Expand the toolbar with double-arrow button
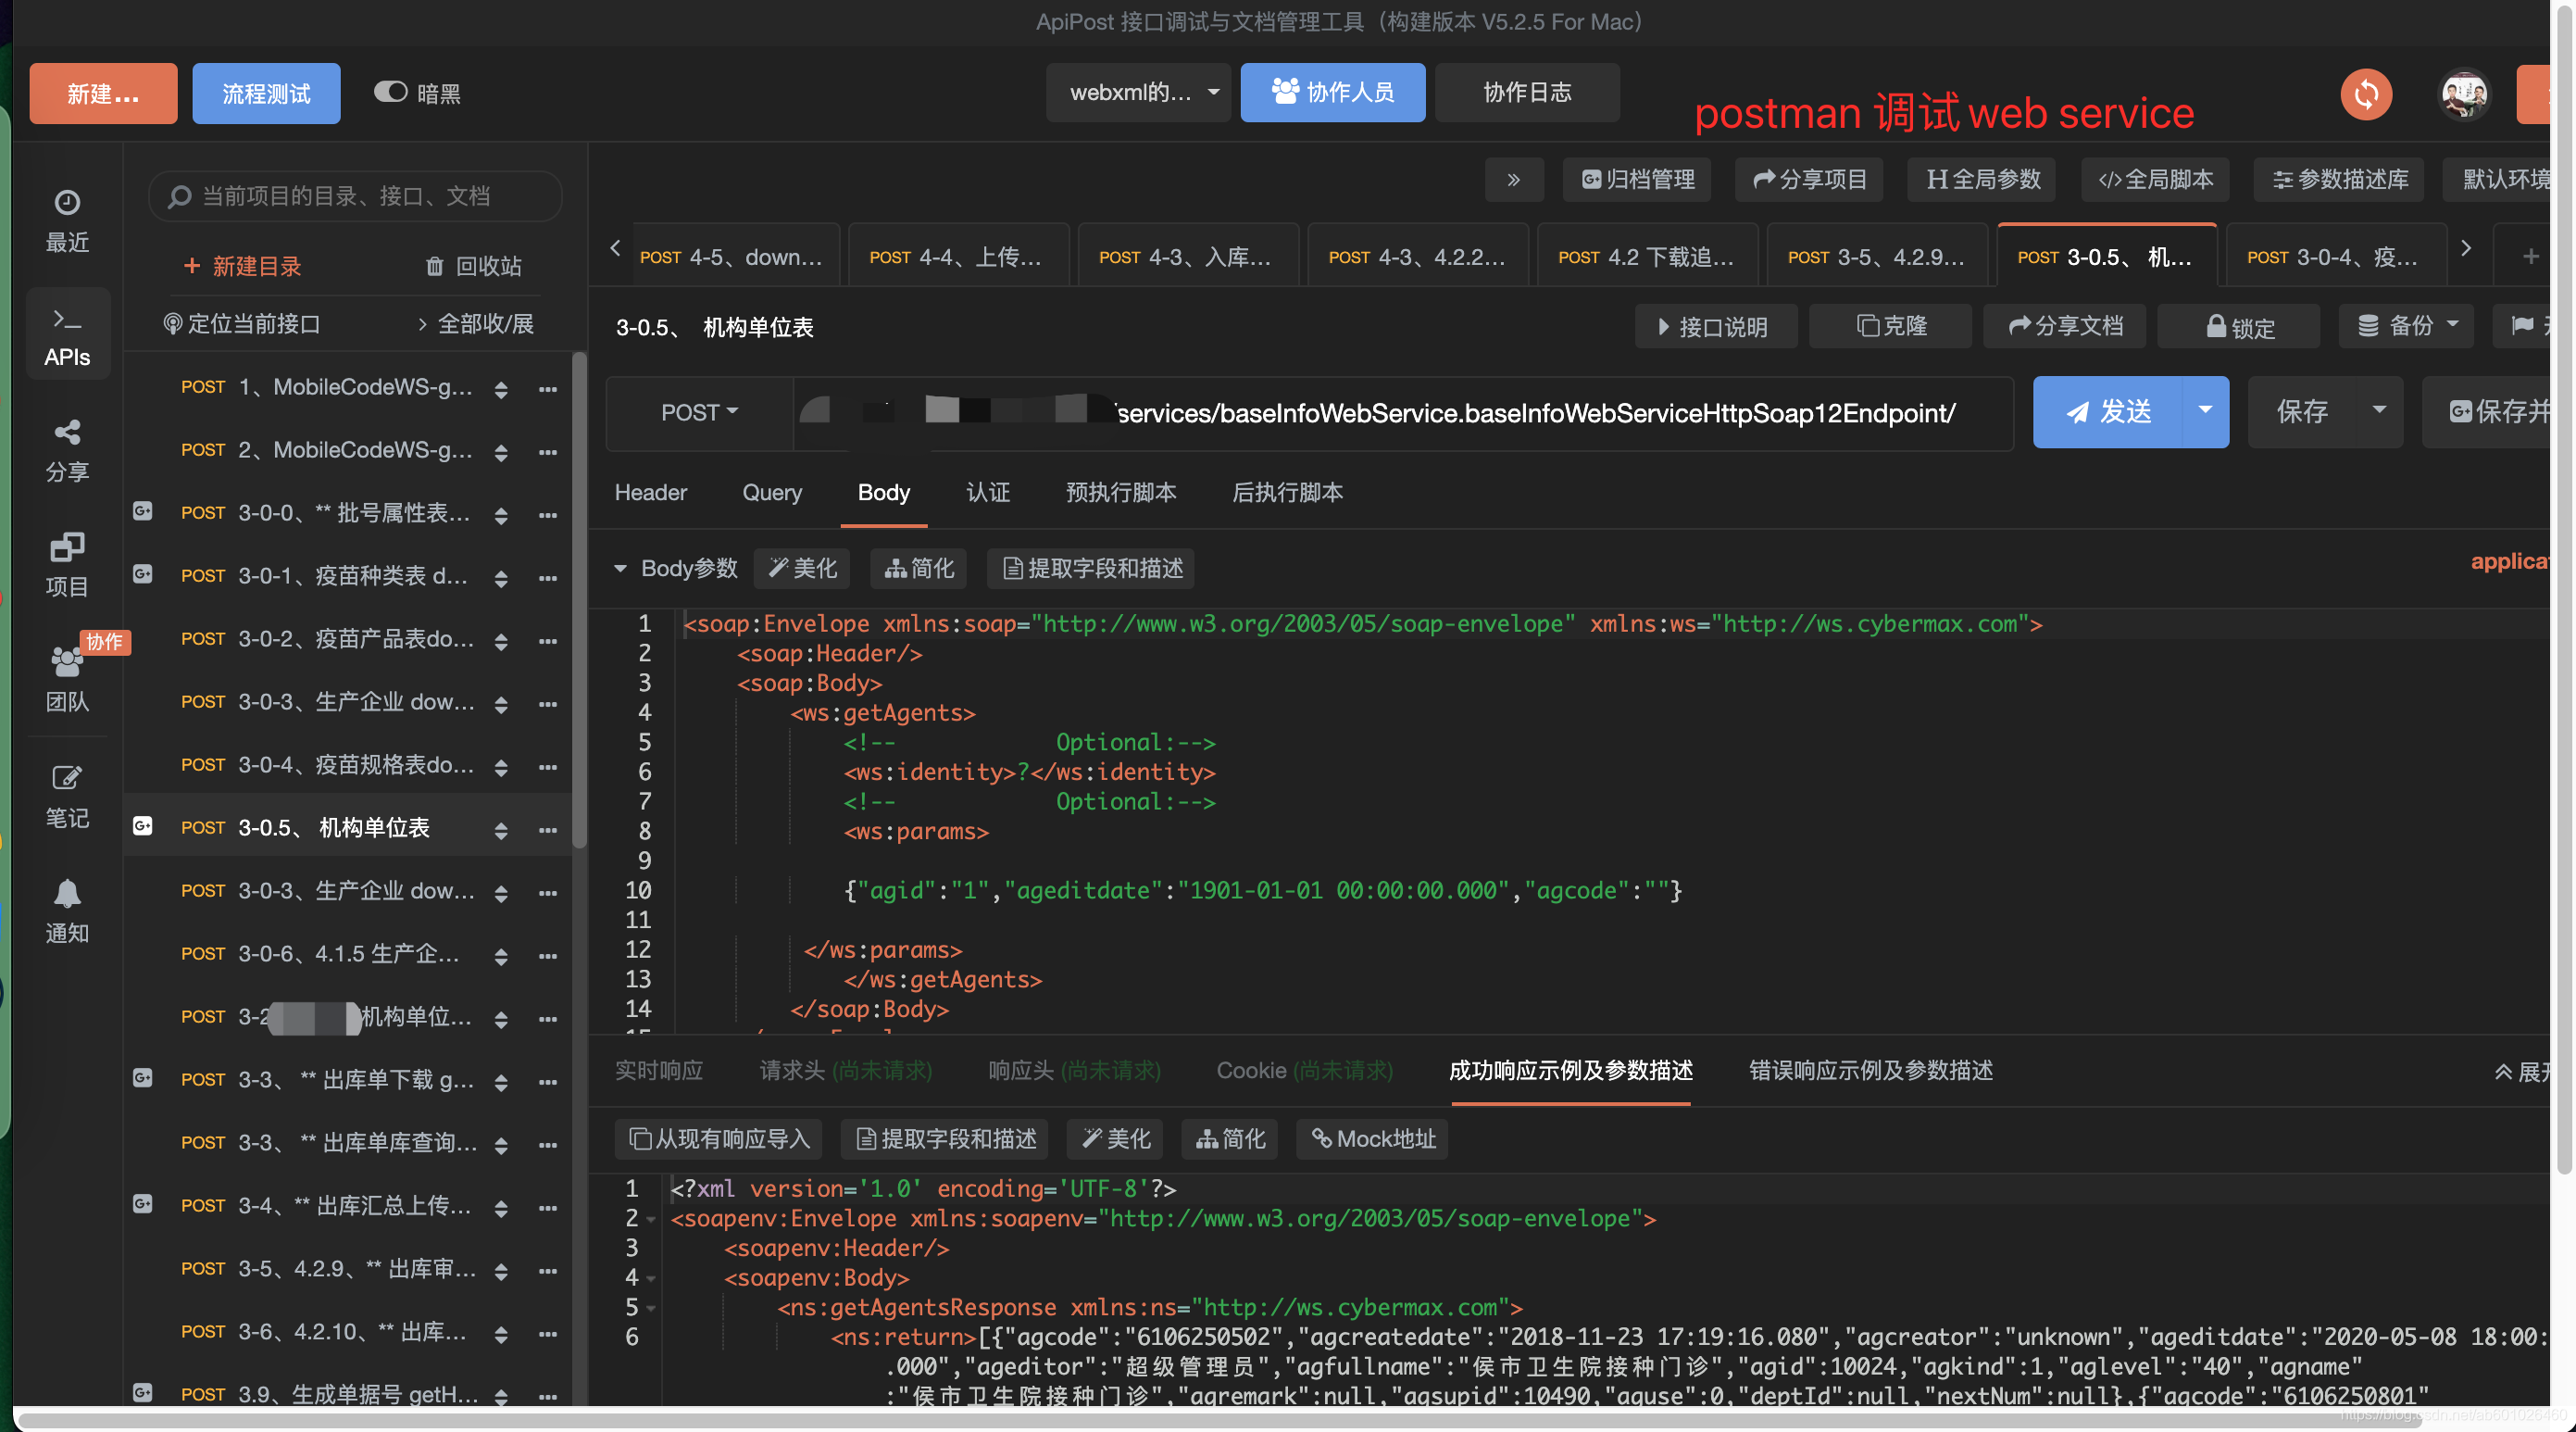The width and height of the screenshot is (2576, 1432). (x=1514, y=179)
